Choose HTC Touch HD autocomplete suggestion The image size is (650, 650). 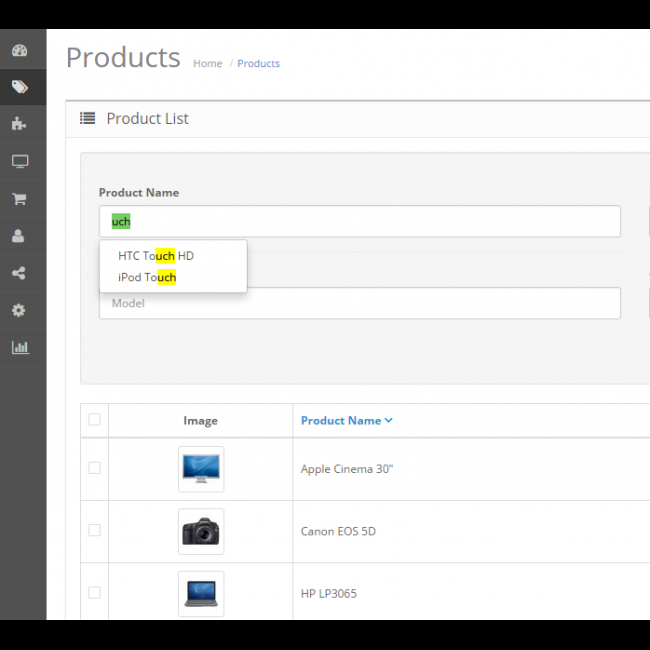156,256
